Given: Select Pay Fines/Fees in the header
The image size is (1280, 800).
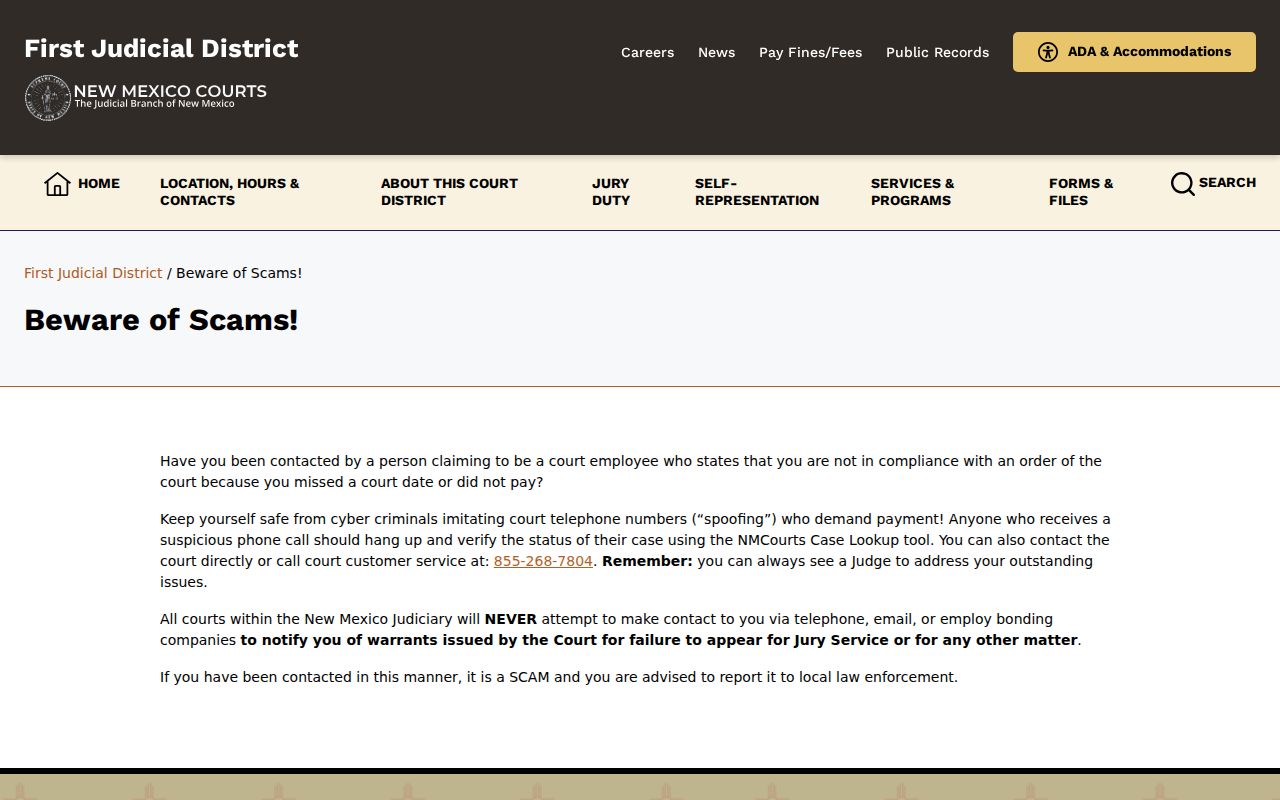Looking at the screenshot, I should pos(810,52).
